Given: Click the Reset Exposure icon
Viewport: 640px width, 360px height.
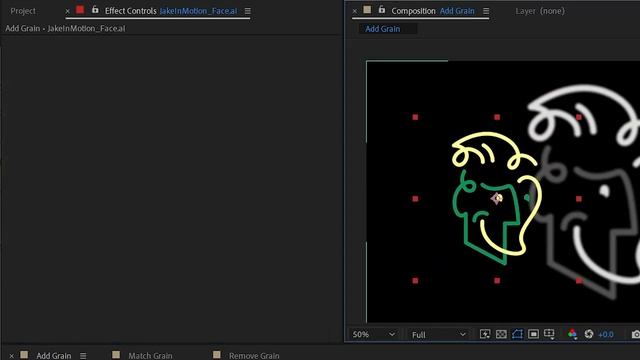Looking at the screenshot, I should click(589, 334).
